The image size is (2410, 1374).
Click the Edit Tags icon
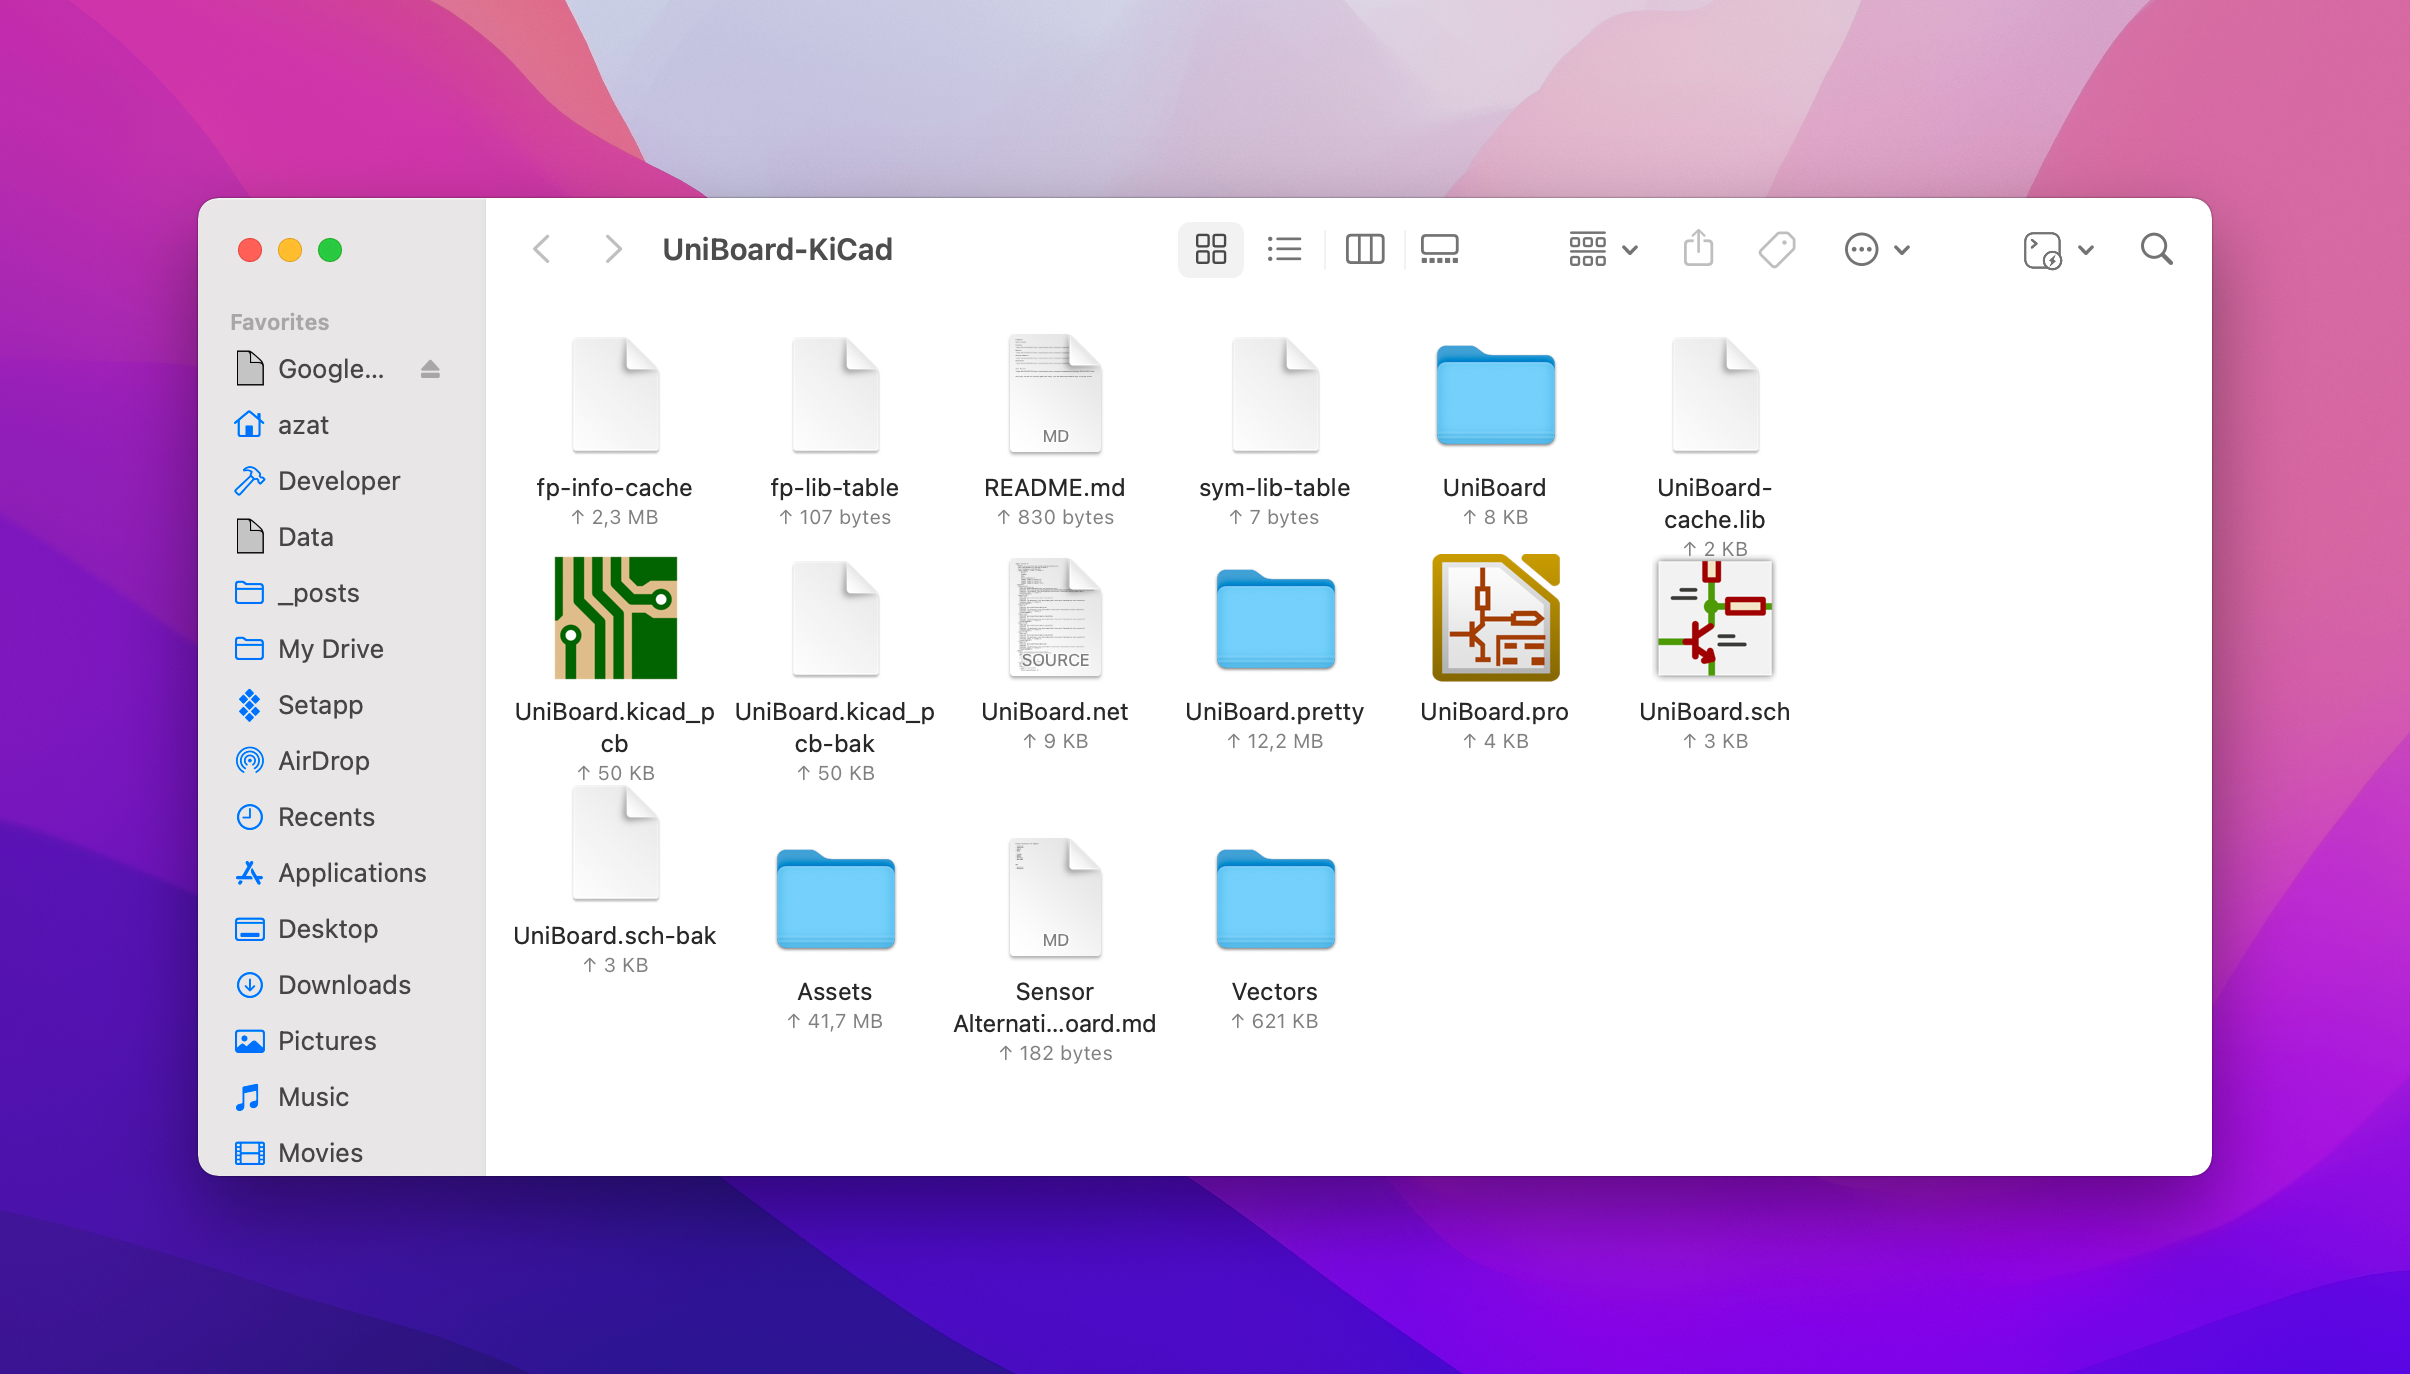click(x=1777, y=249)
